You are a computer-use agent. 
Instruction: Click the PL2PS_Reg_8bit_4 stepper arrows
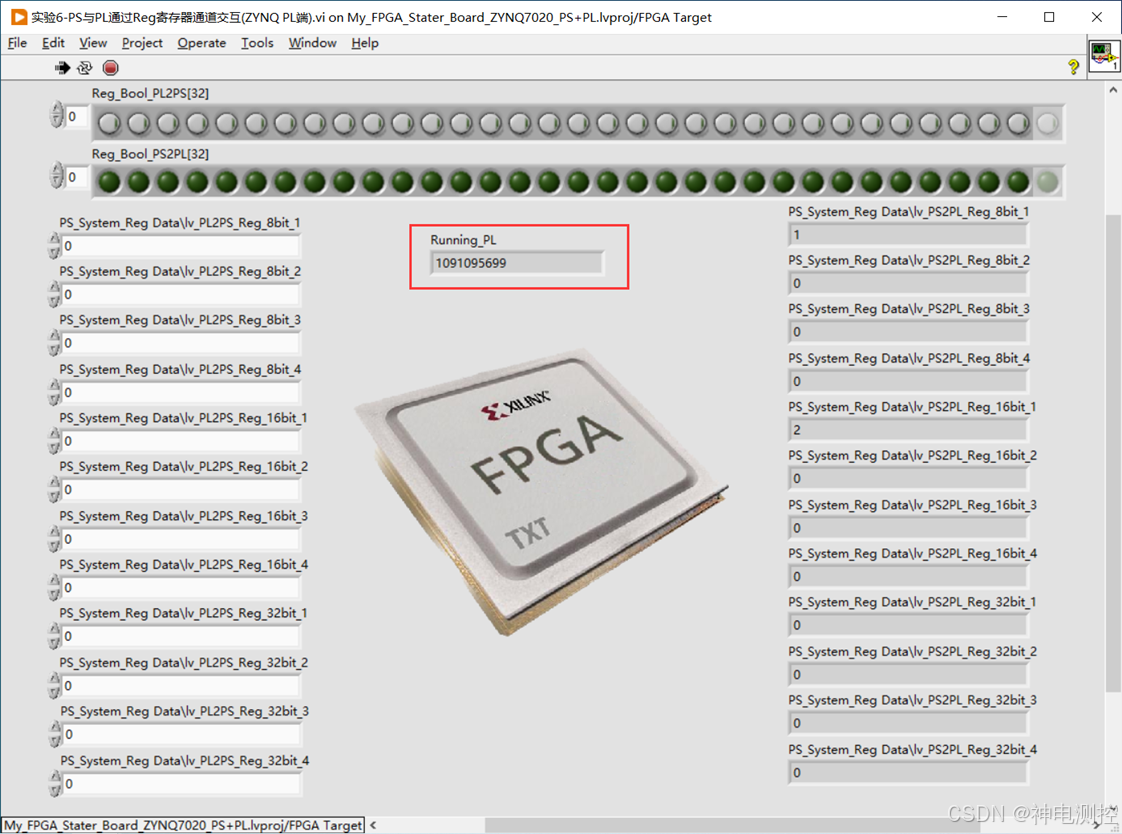pos(54,392)
